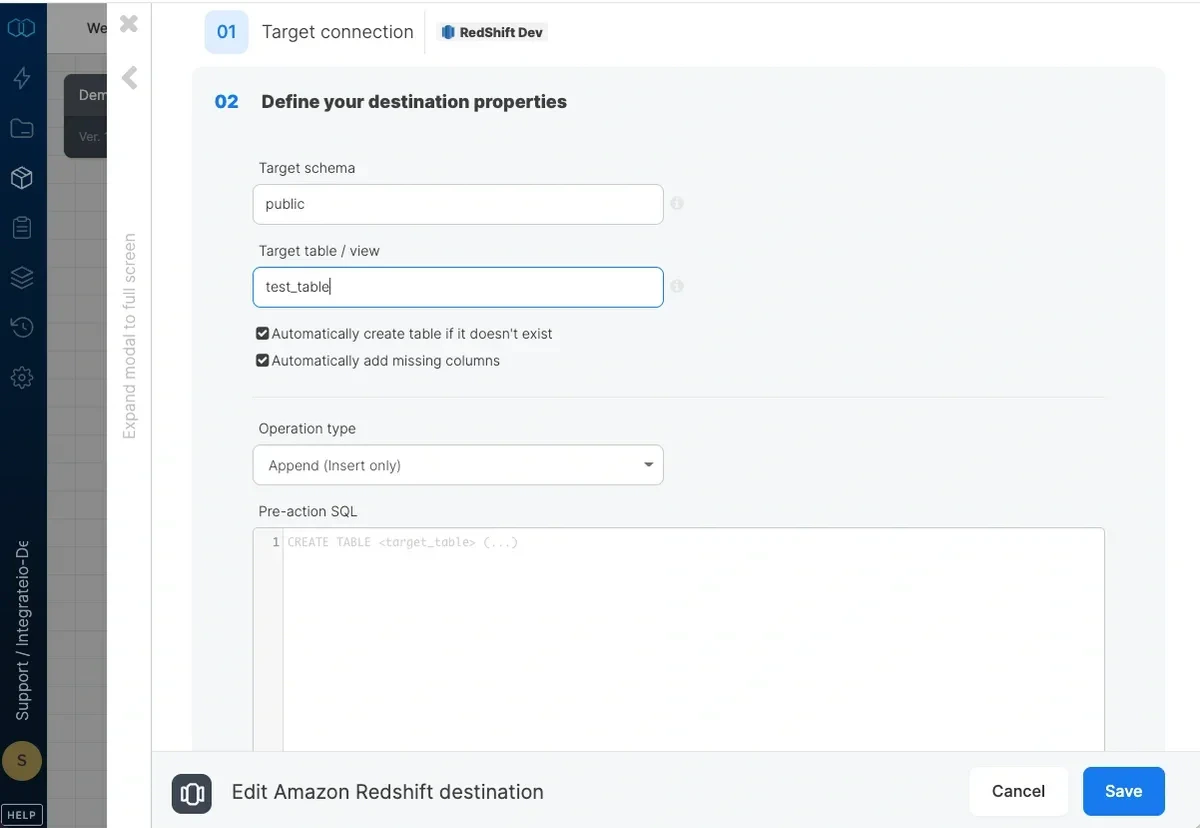Image resolution: width=1200 pixels, height=828 pixels.
Task: Open the settings gear in the sidebar
Action: click(22, 377)
